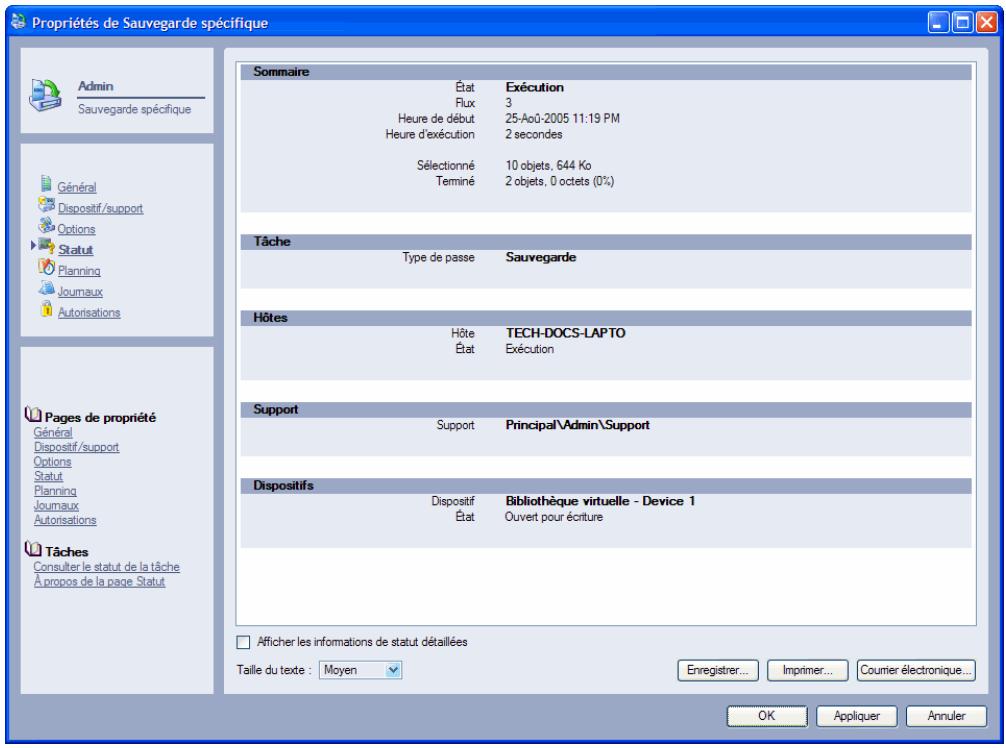Click the Options gear icon in navigation
This screenshot has height=748, width=1006.
point(46,226)
